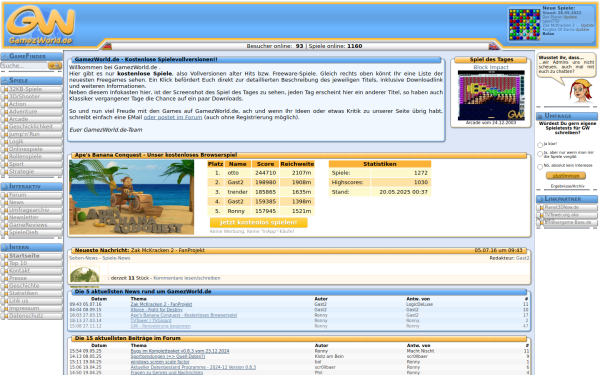Focus the Suche search field
This screenshot has height=375, width=600.
click(24, 66)
